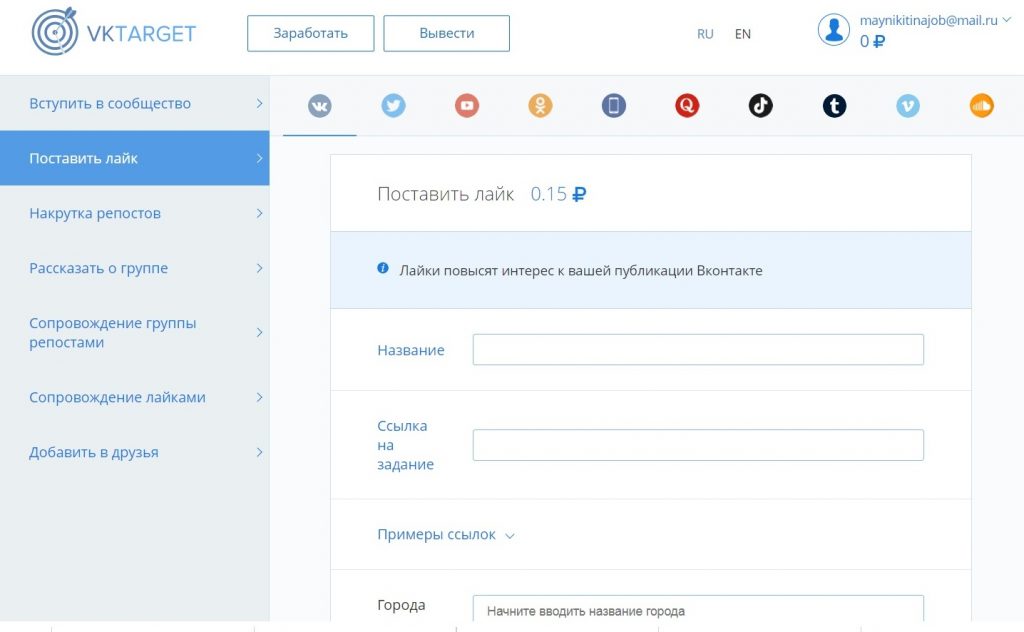
Task: Select Поставить лайк menu item
Action: (x=135, y=158)
